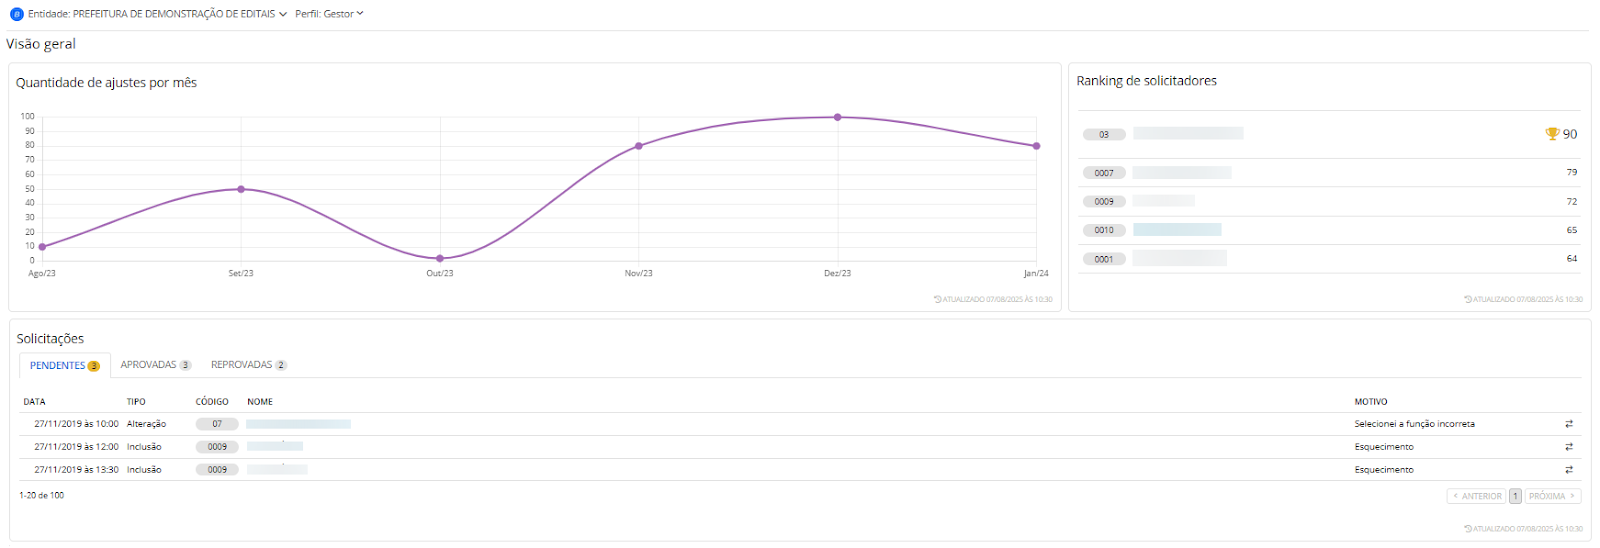Sort by the Data column header

(x=35, y=402)
